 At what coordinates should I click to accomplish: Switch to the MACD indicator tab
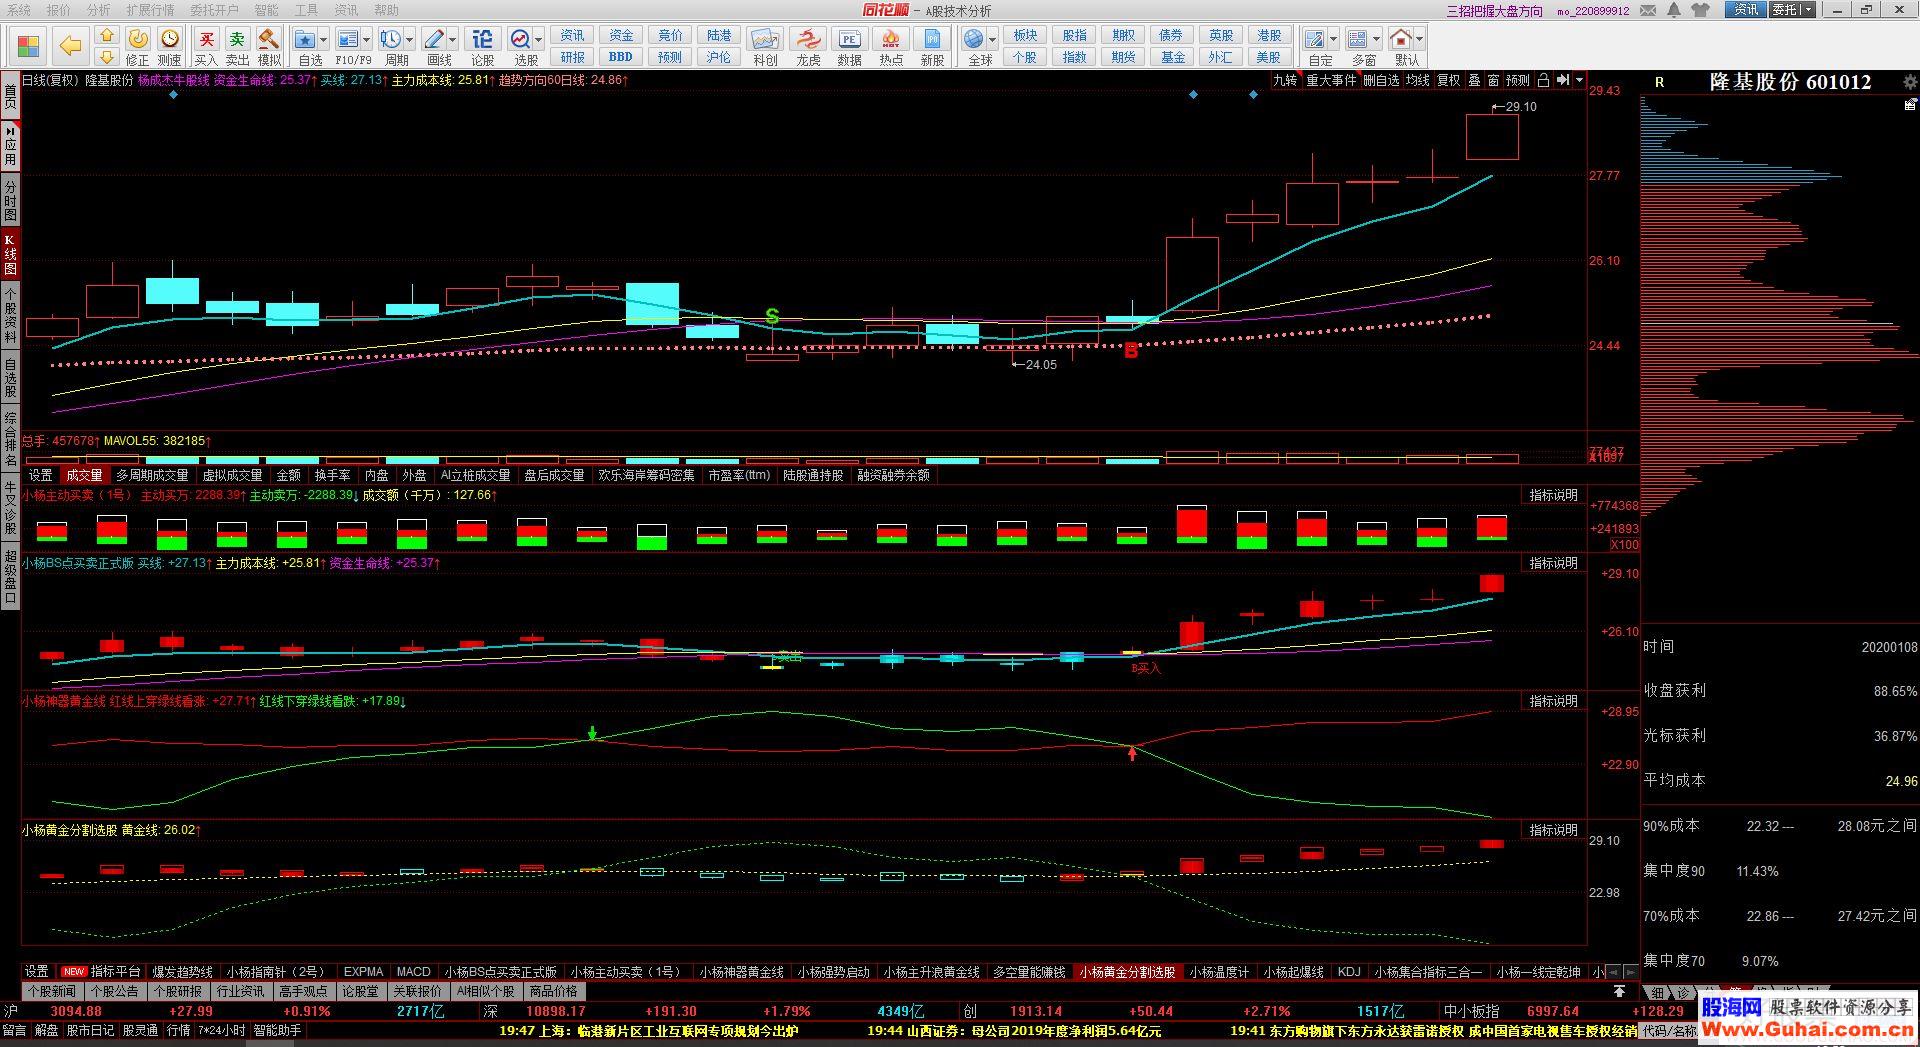click(413, 972)
